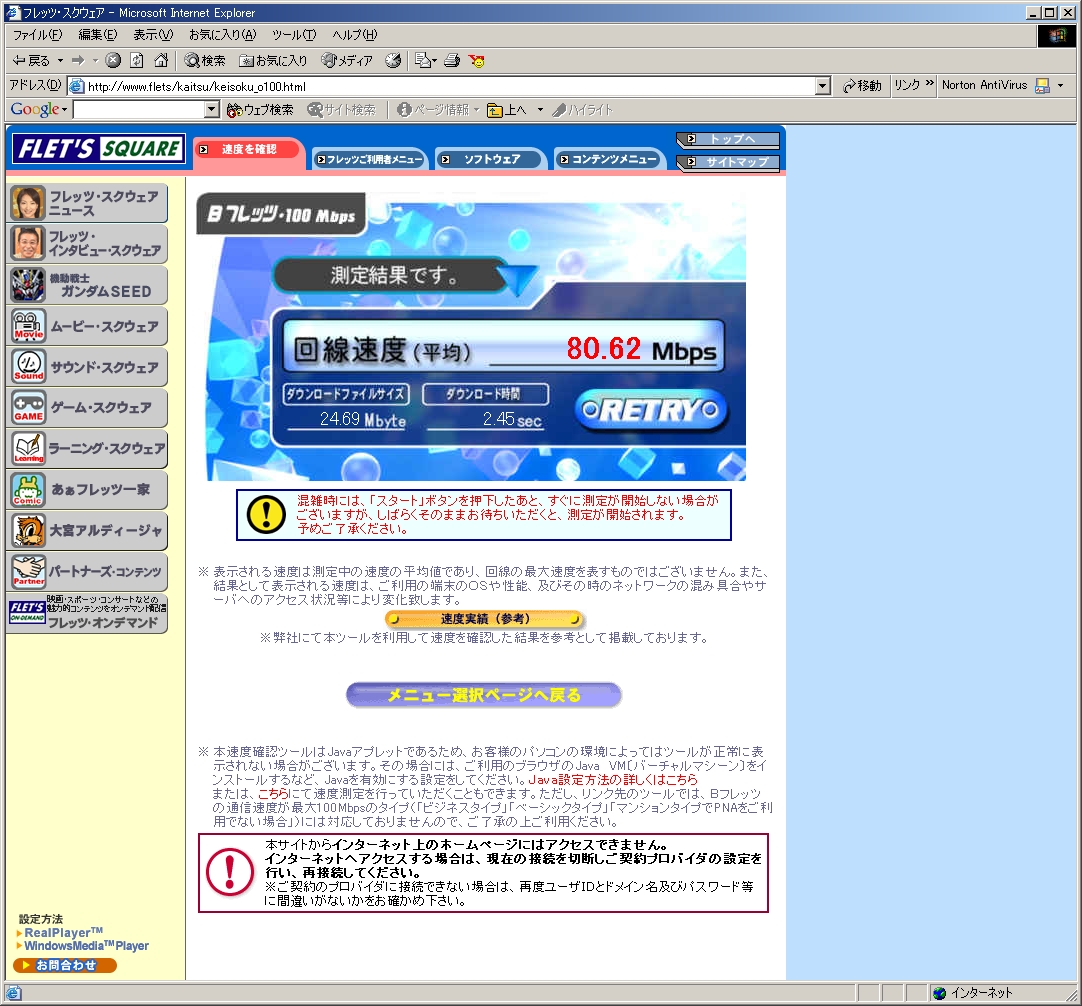
Task: Click the RETRY button
Action: (651, 411)
